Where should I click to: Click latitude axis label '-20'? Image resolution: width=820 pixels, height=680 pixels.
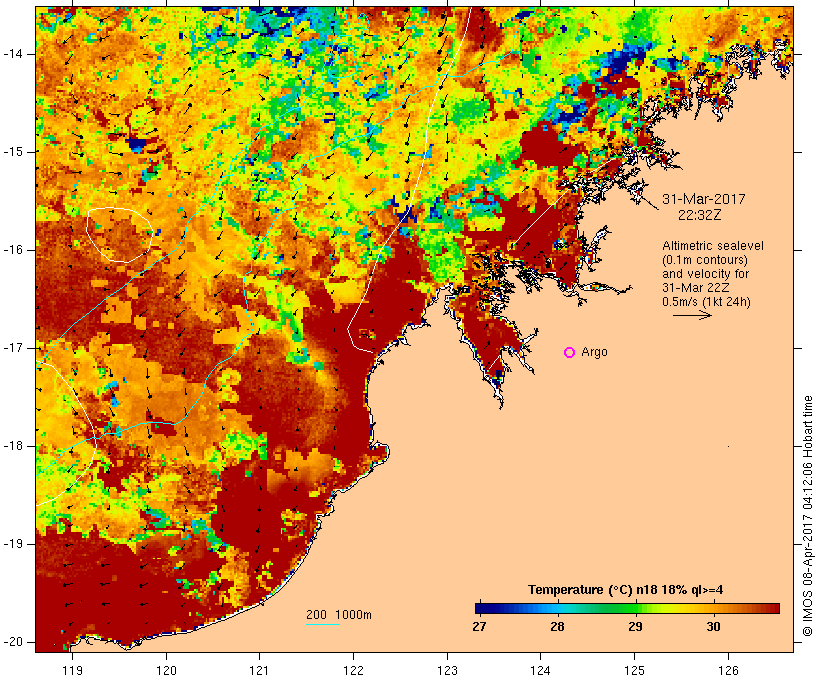13,642
